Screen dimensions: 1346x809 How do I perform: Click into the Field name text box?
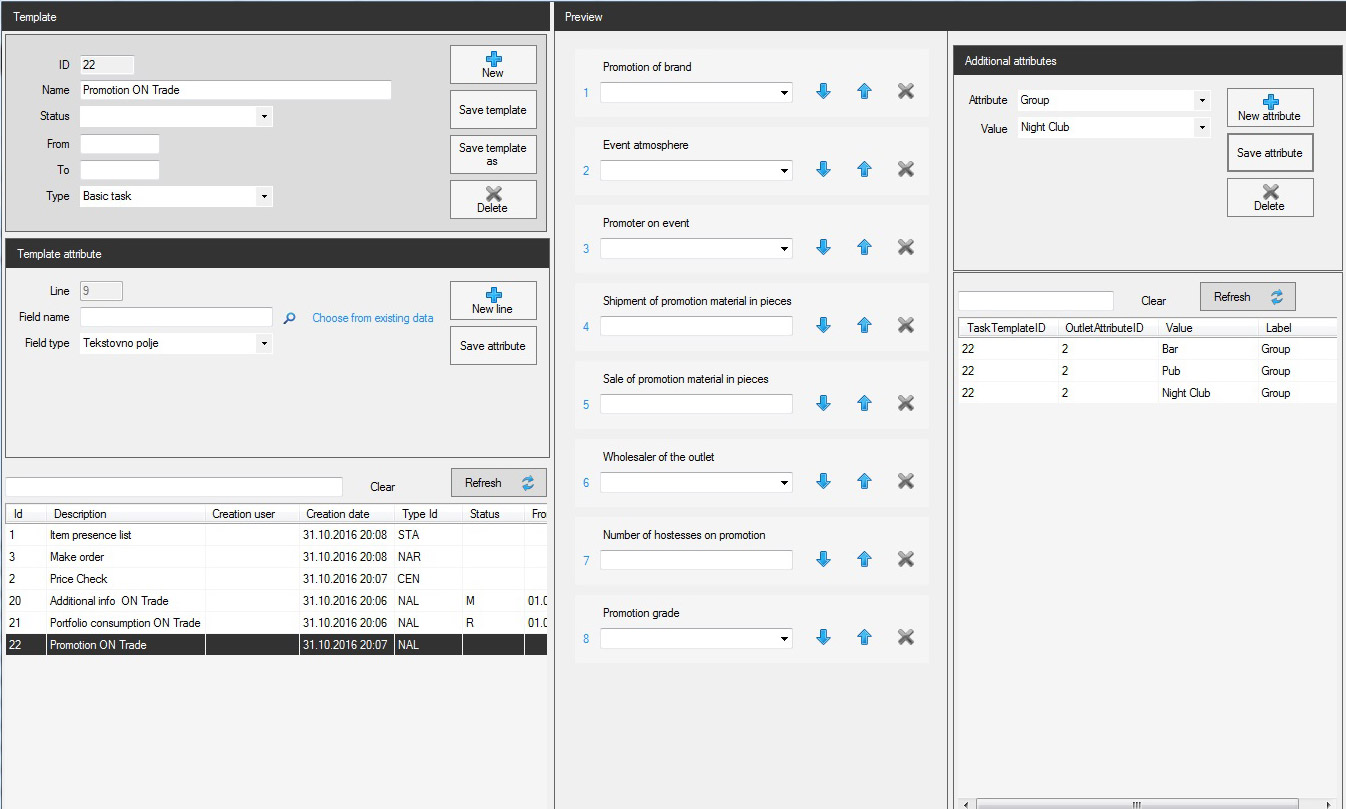pos(176,317)
